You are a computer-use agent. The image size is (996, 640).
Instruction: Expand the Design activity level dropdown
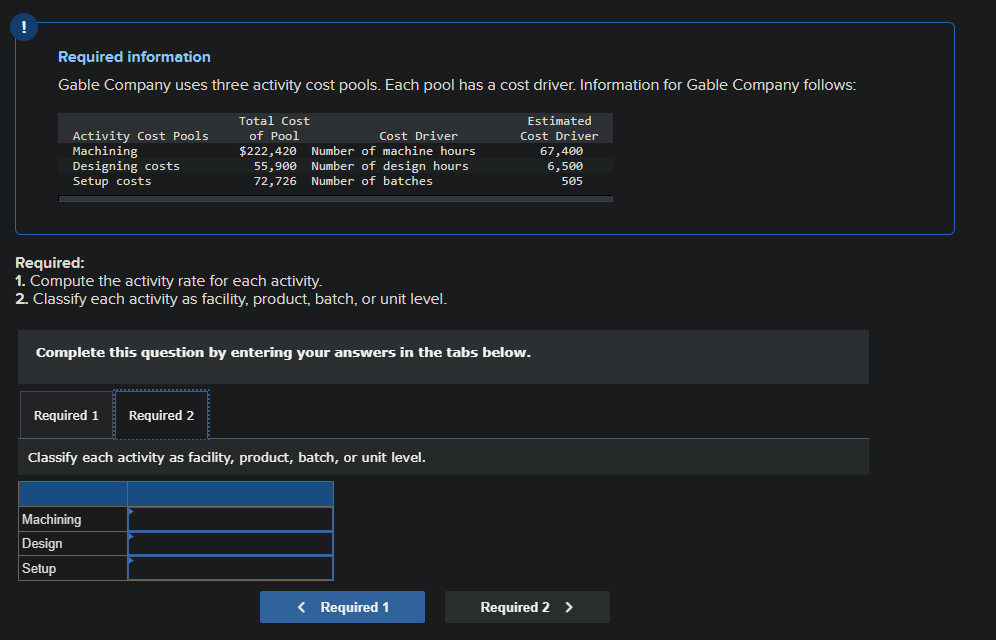pos(230,544)
